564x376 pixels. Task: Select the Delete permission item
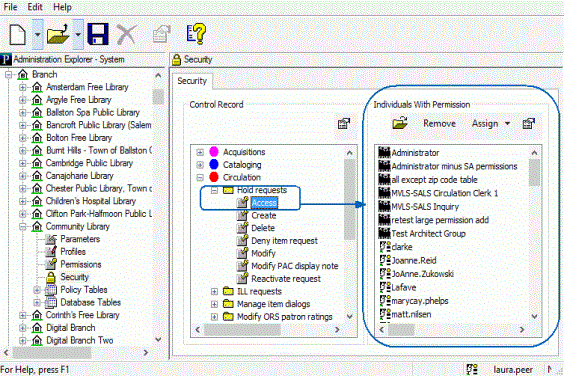pyautogui.click(x=263, y=228)
